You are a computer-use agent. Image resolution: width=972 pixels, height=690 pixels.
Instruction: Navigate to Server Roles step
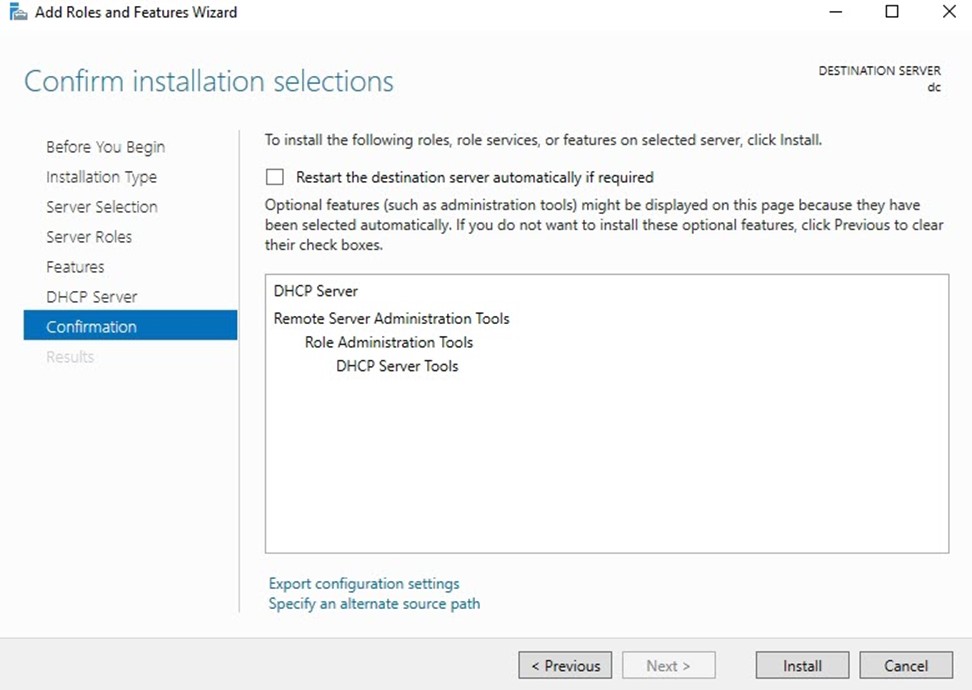click(89, 237)
